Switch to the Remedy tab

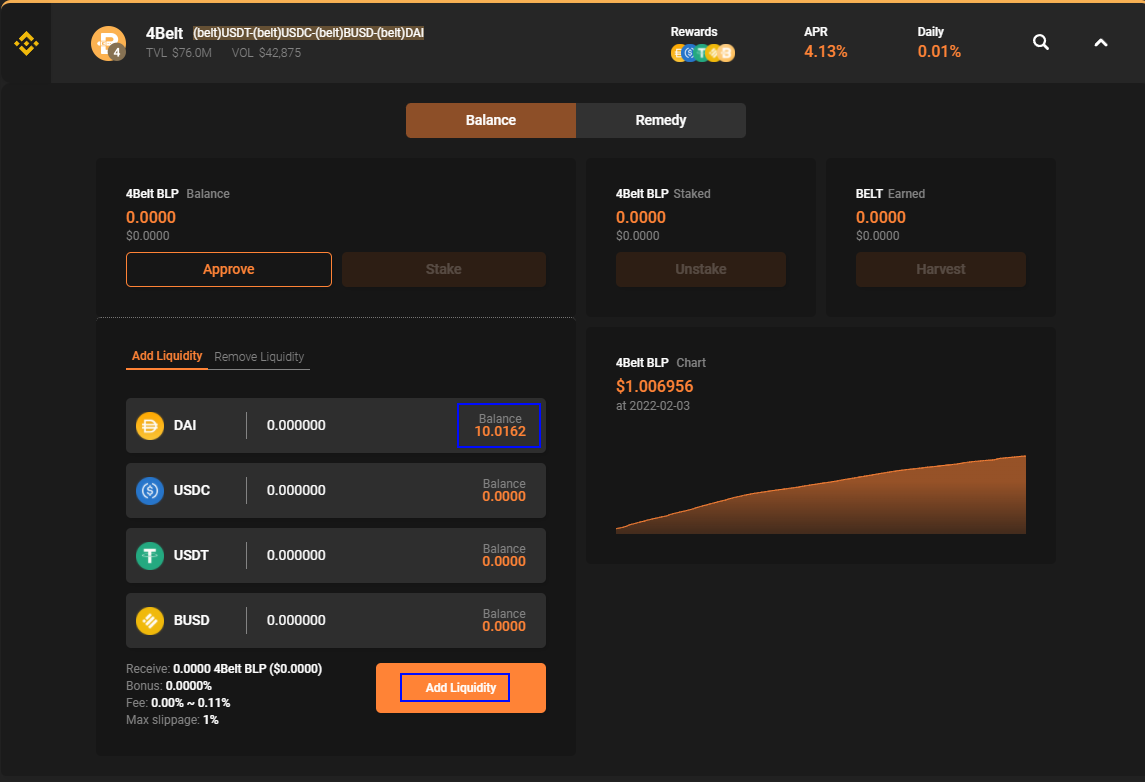(x=661, y=120)
